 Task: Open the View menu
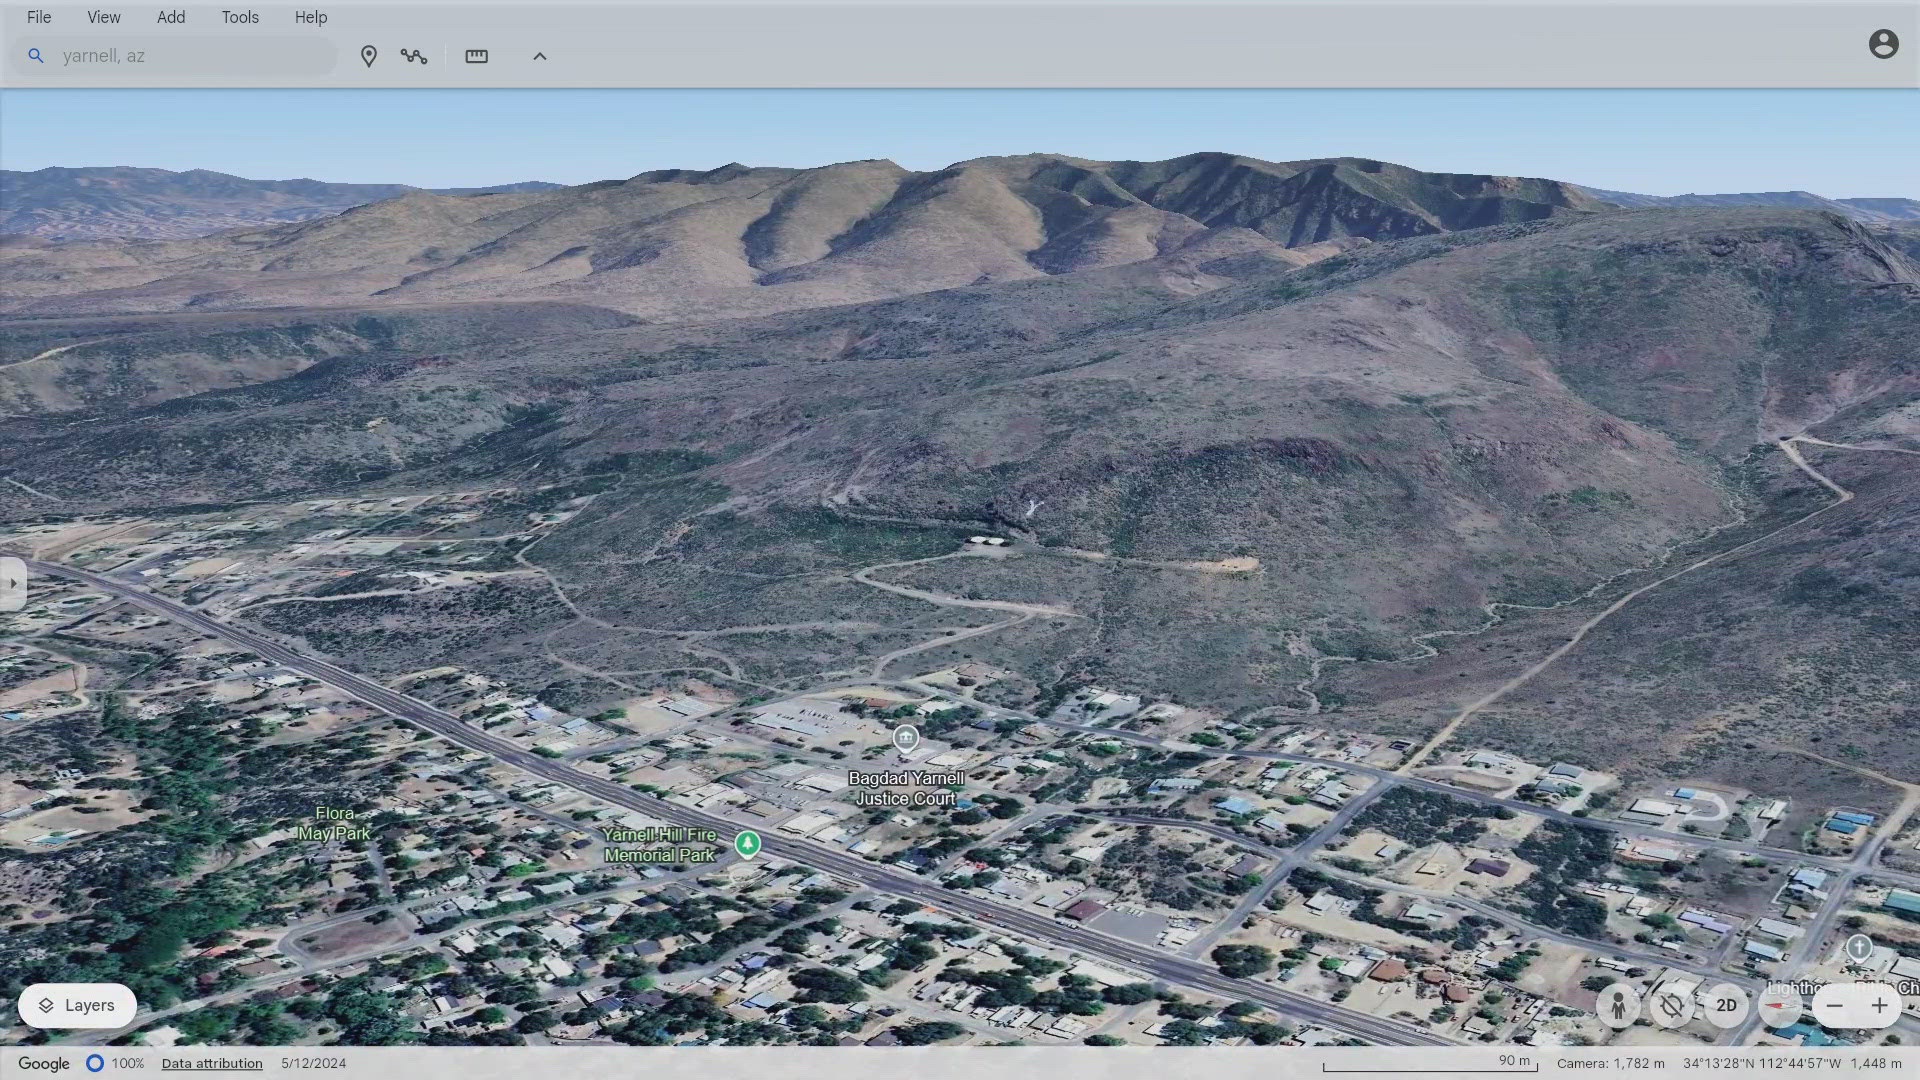[104, 17]
